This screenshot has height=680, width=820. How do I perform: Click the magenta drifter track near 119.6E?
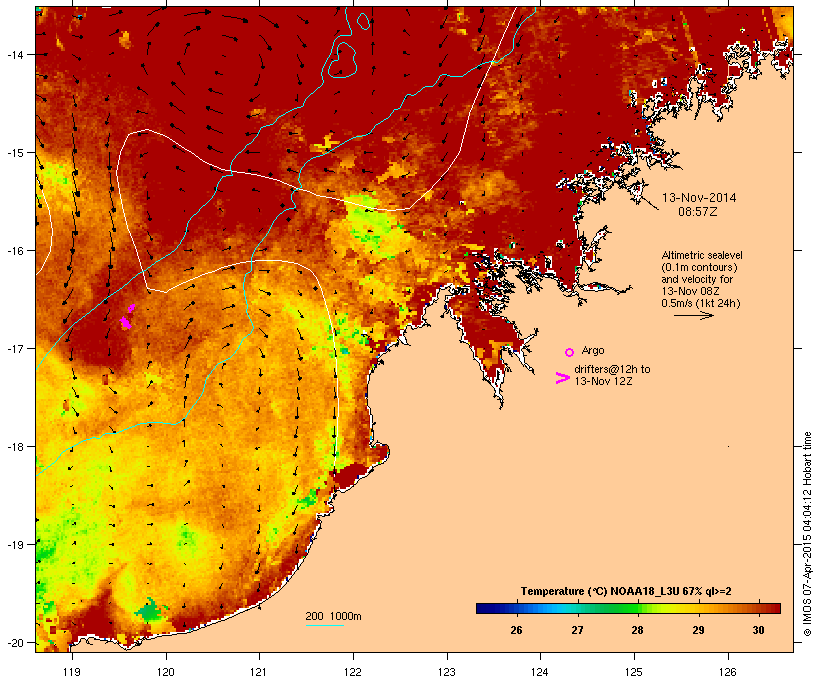127,317
